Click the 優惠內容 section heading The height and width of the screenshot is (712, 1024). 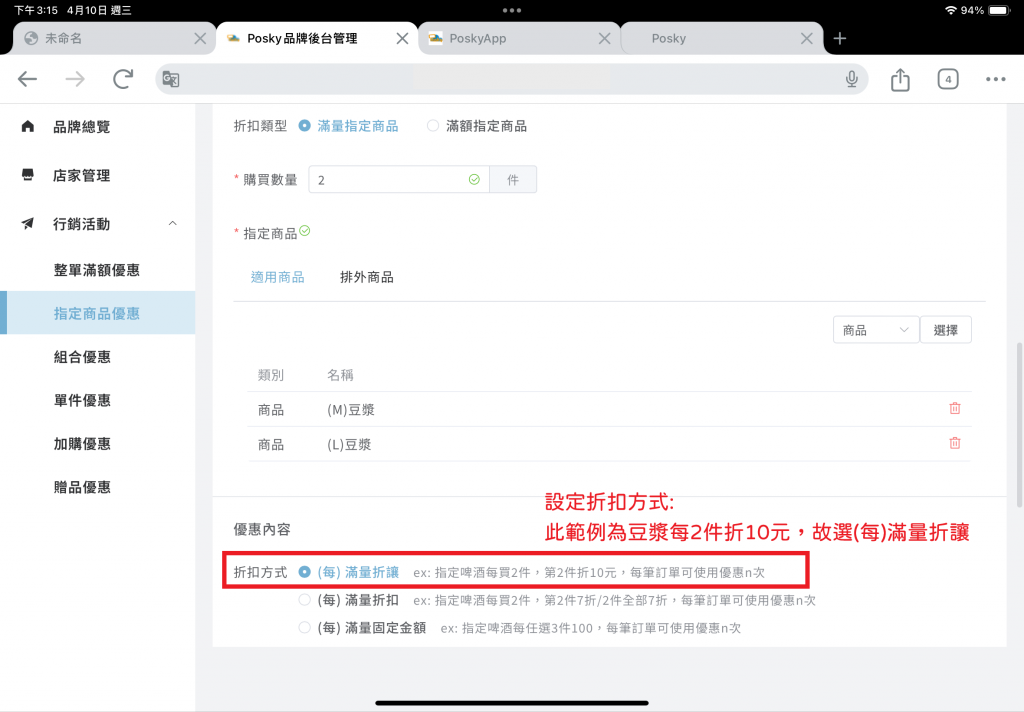coord(262,529)
